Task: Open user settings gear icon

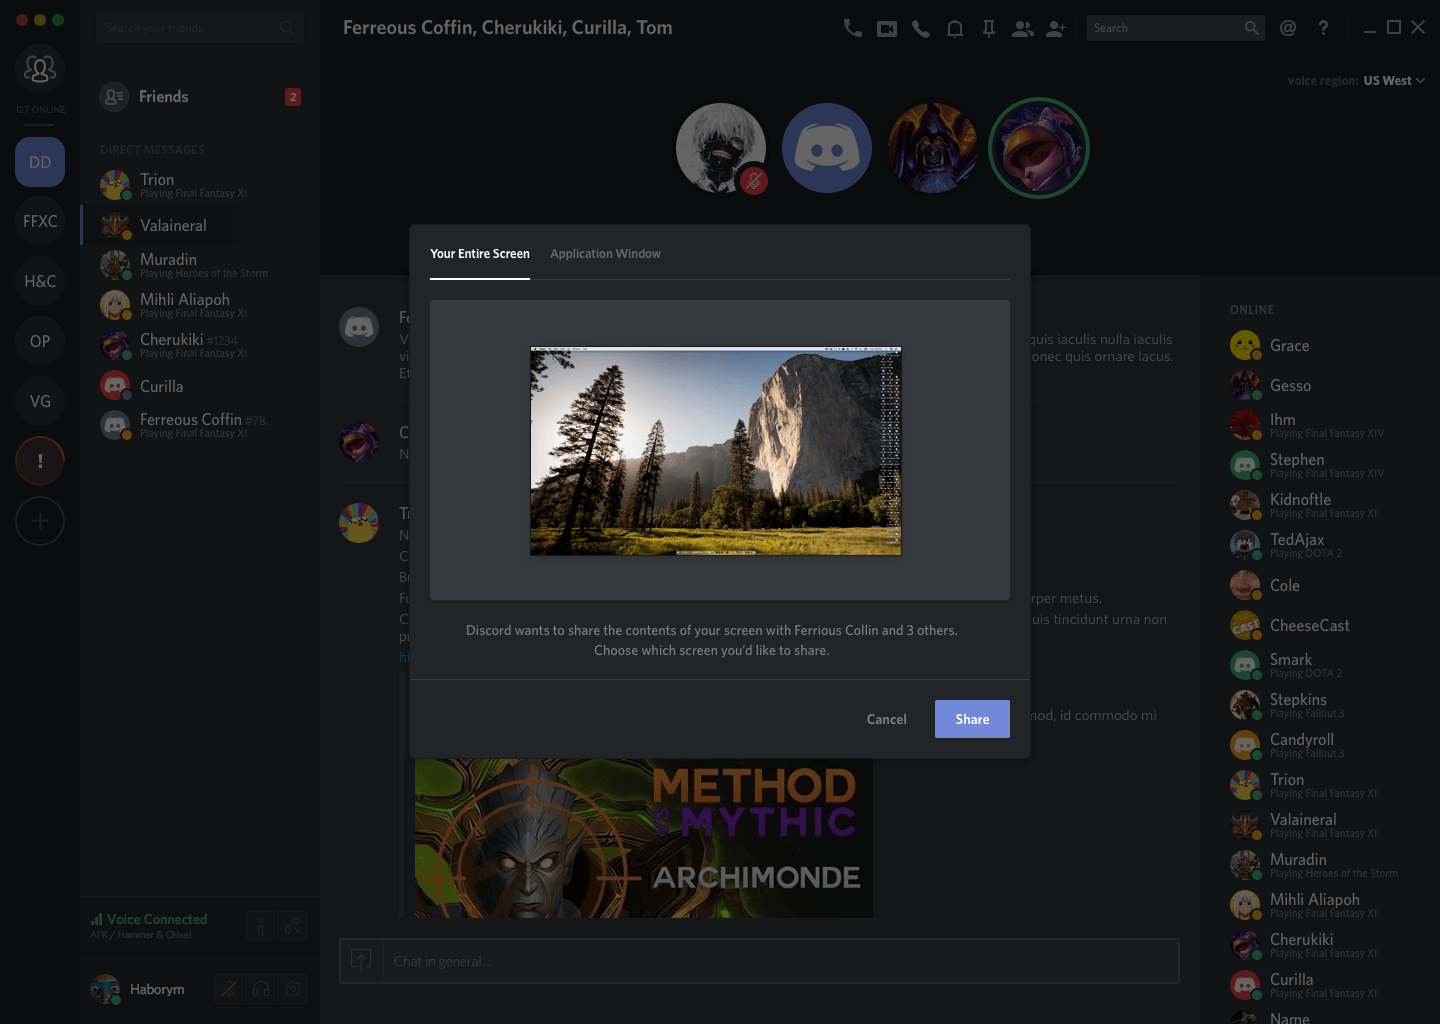Action: point(293,989)
